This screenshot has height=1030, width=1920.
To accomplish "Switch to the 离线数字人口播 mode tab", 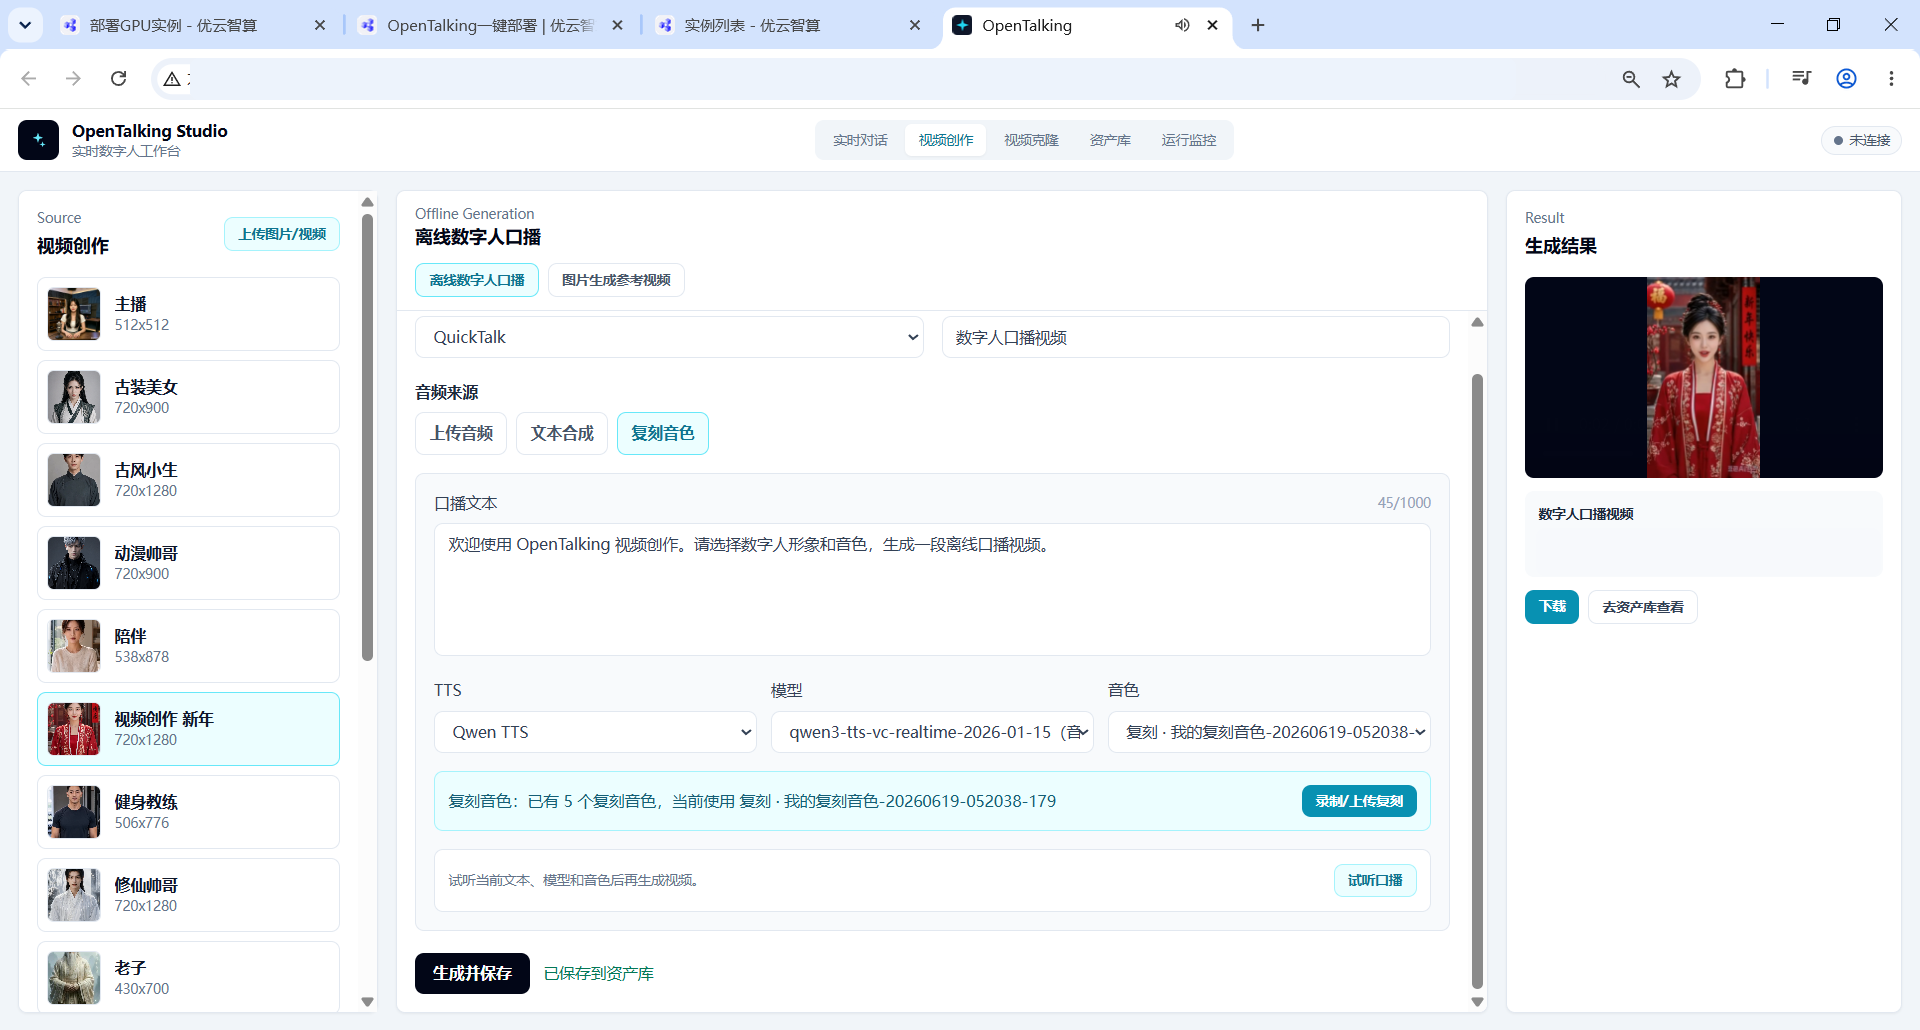I will coord(477,280).
